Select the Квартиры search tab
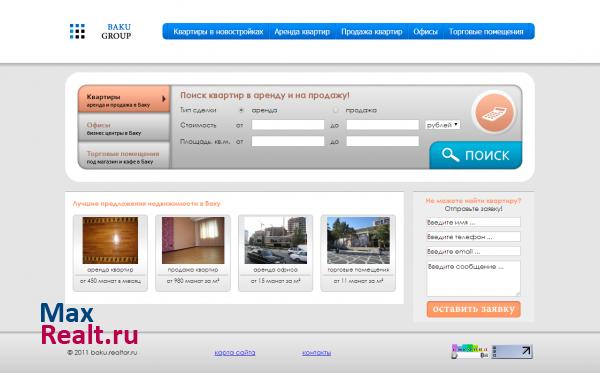The width and height of the screenshot is (600, 373). tap(124, 99)
